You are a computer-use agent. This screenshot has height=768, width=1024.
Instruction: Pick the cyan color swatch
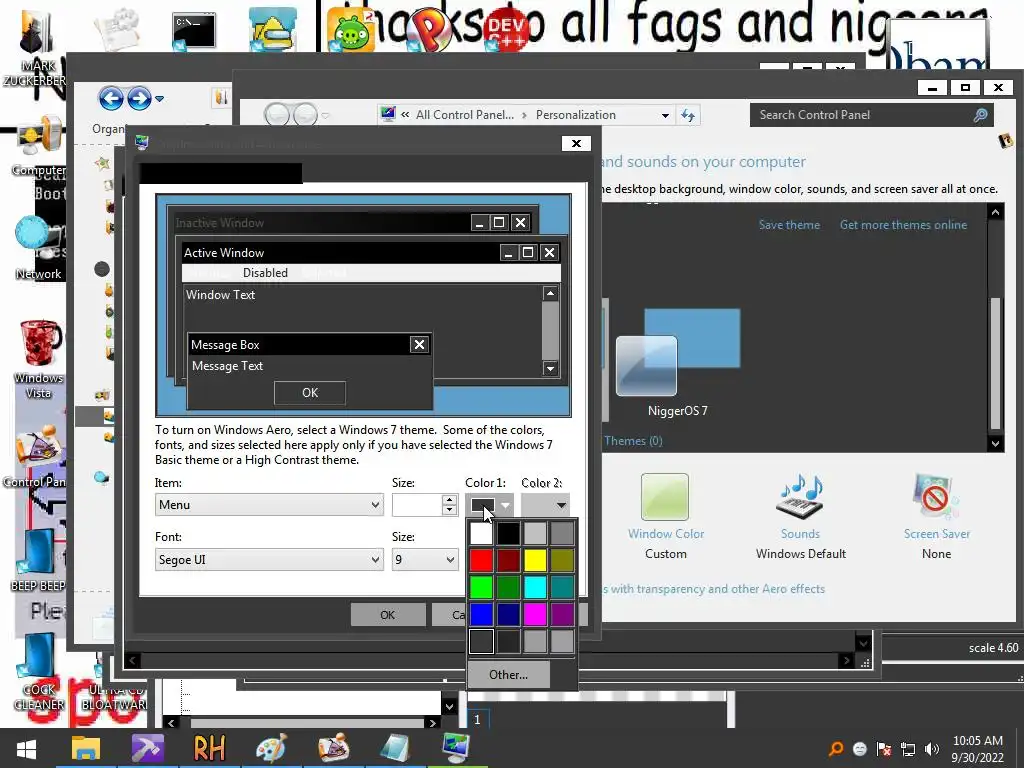535,587
